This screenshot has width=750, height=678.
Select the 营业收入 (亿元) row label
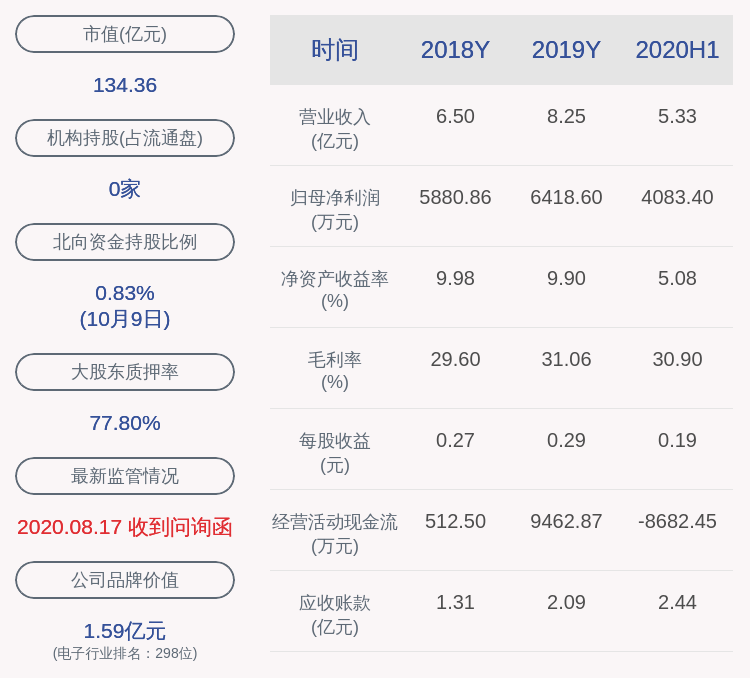(335, 129)
